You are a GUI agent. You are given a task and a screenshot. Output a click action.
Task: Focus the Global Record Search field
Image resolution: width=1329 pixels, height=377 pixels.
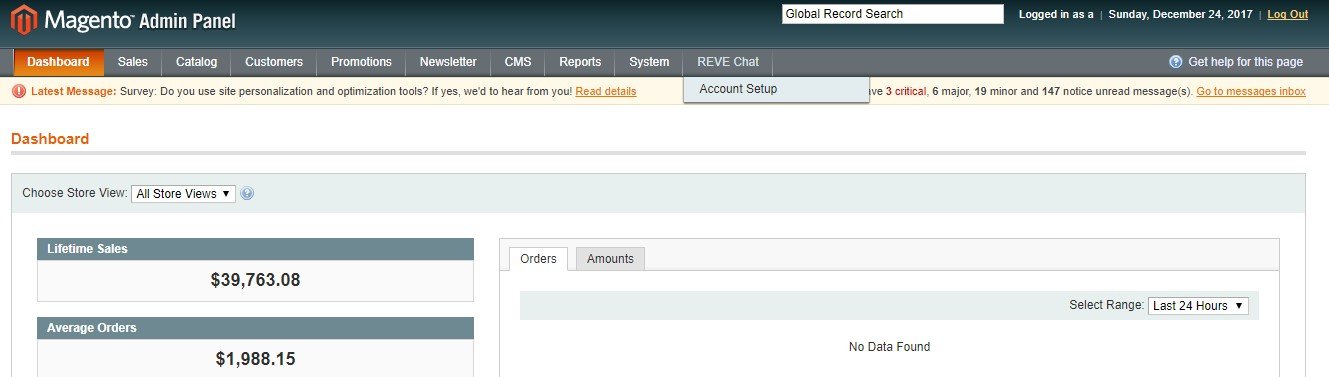point(893,14)
